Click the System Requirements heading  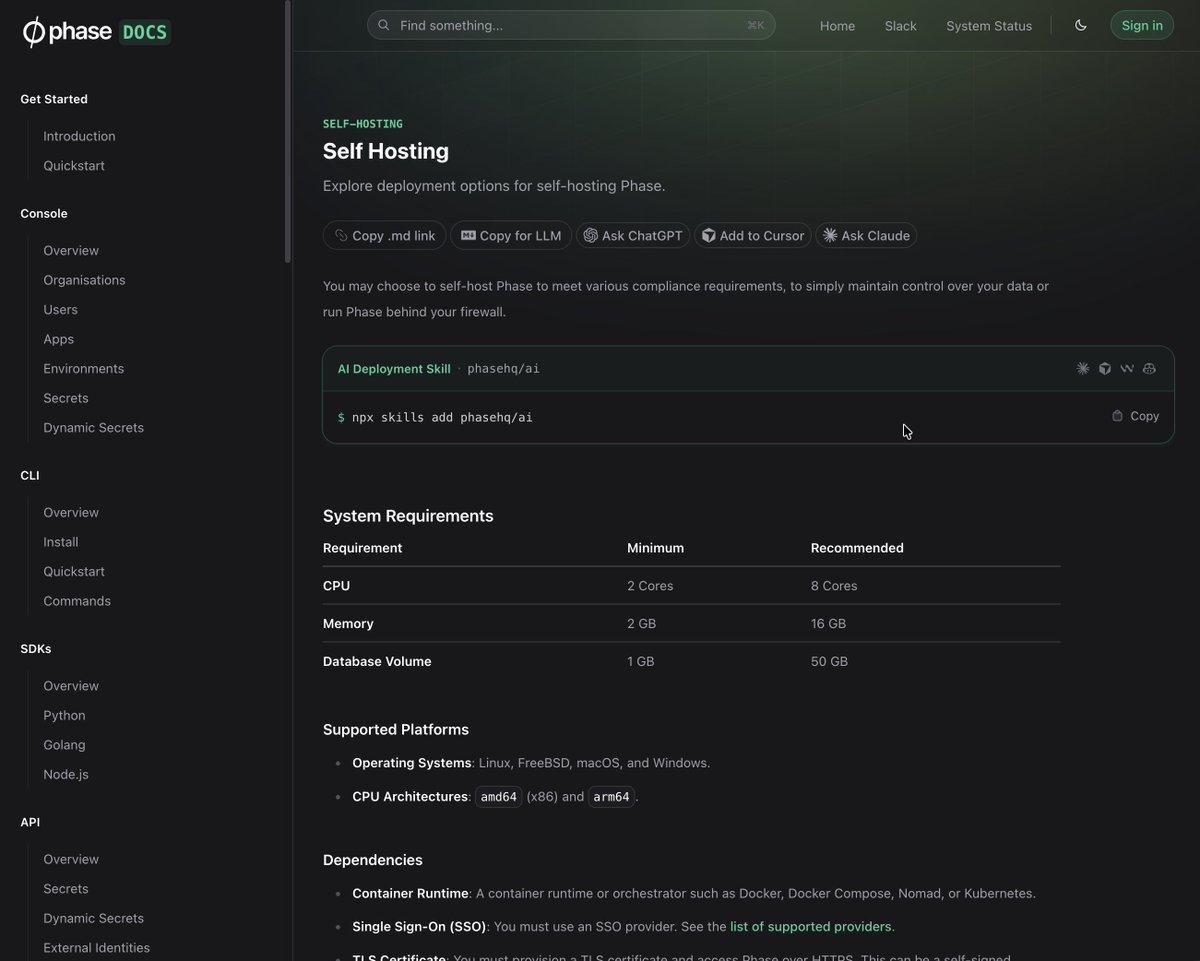[x=408, y=516]
